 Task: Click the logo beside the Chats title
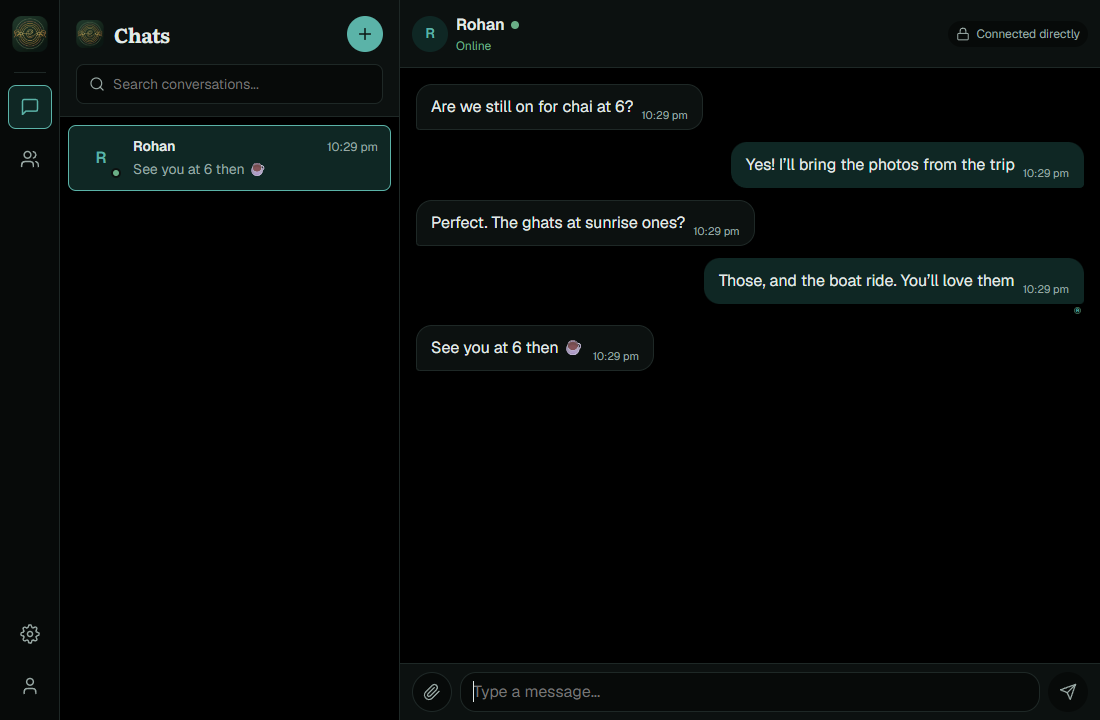pos(90,34)
